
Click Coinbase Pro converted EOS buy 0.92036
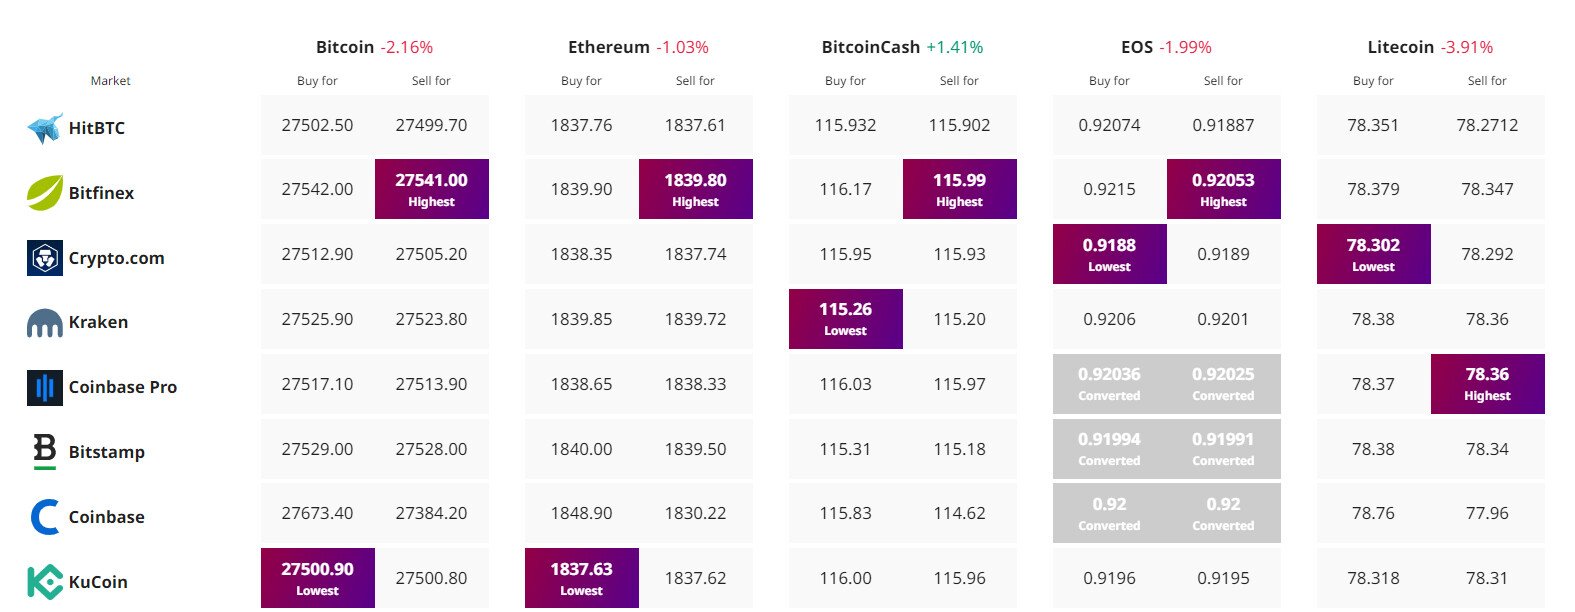1109,384
